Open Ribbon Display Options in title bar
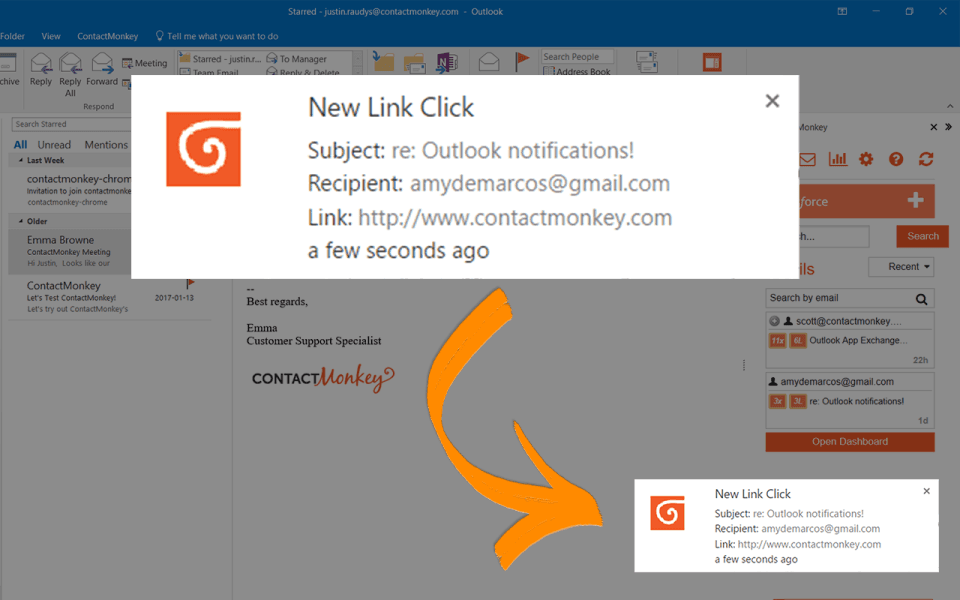The width and height of the screenshot is (960, 600). tap(843, 12)
